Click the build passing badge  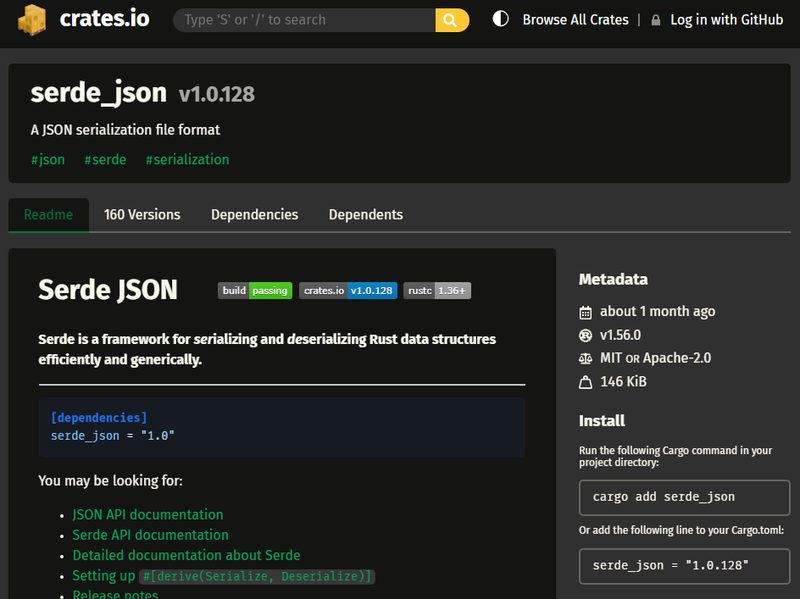(x=255, y=290)
